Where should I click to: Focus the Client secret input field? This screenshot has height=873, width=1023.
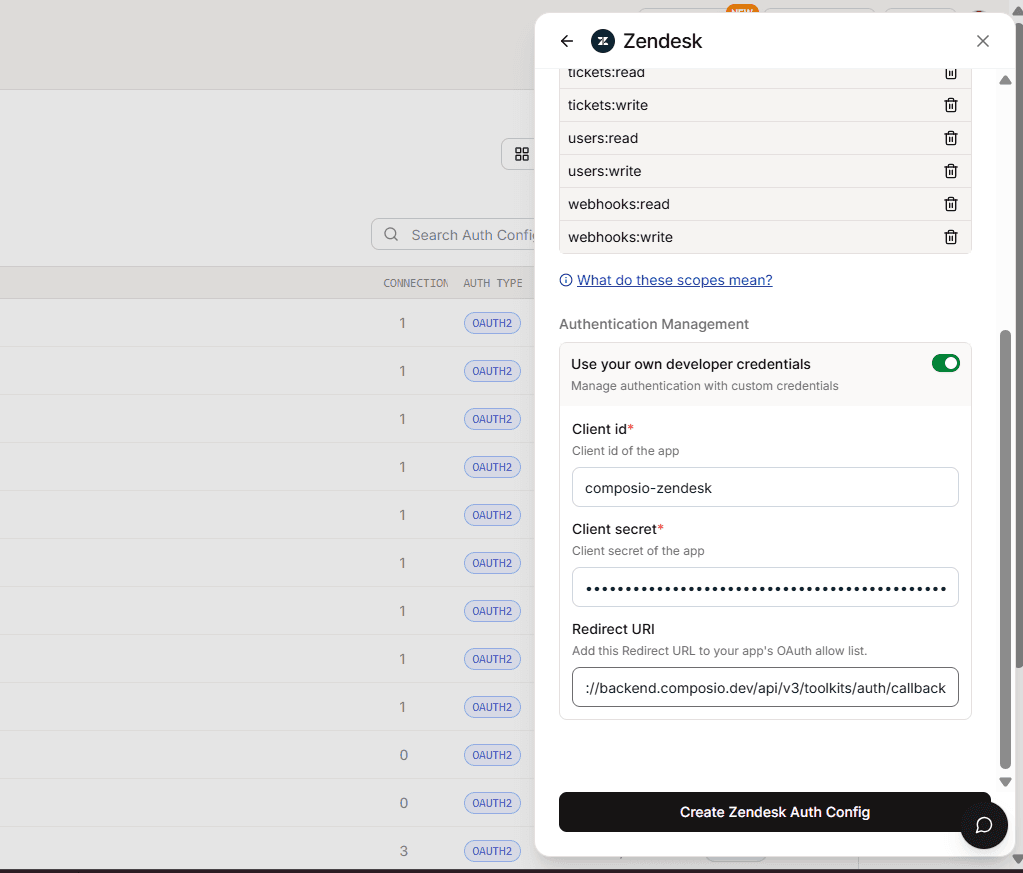(765, 587)
